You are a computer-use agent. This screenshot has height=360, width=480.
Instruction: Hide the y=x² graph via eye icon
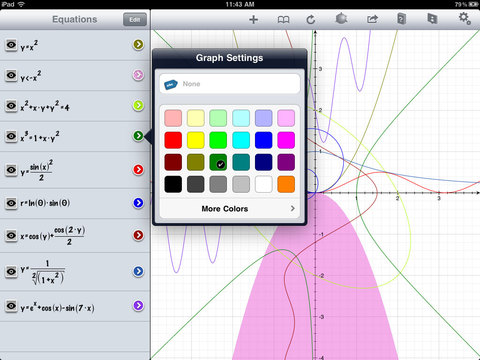point(11,45)
